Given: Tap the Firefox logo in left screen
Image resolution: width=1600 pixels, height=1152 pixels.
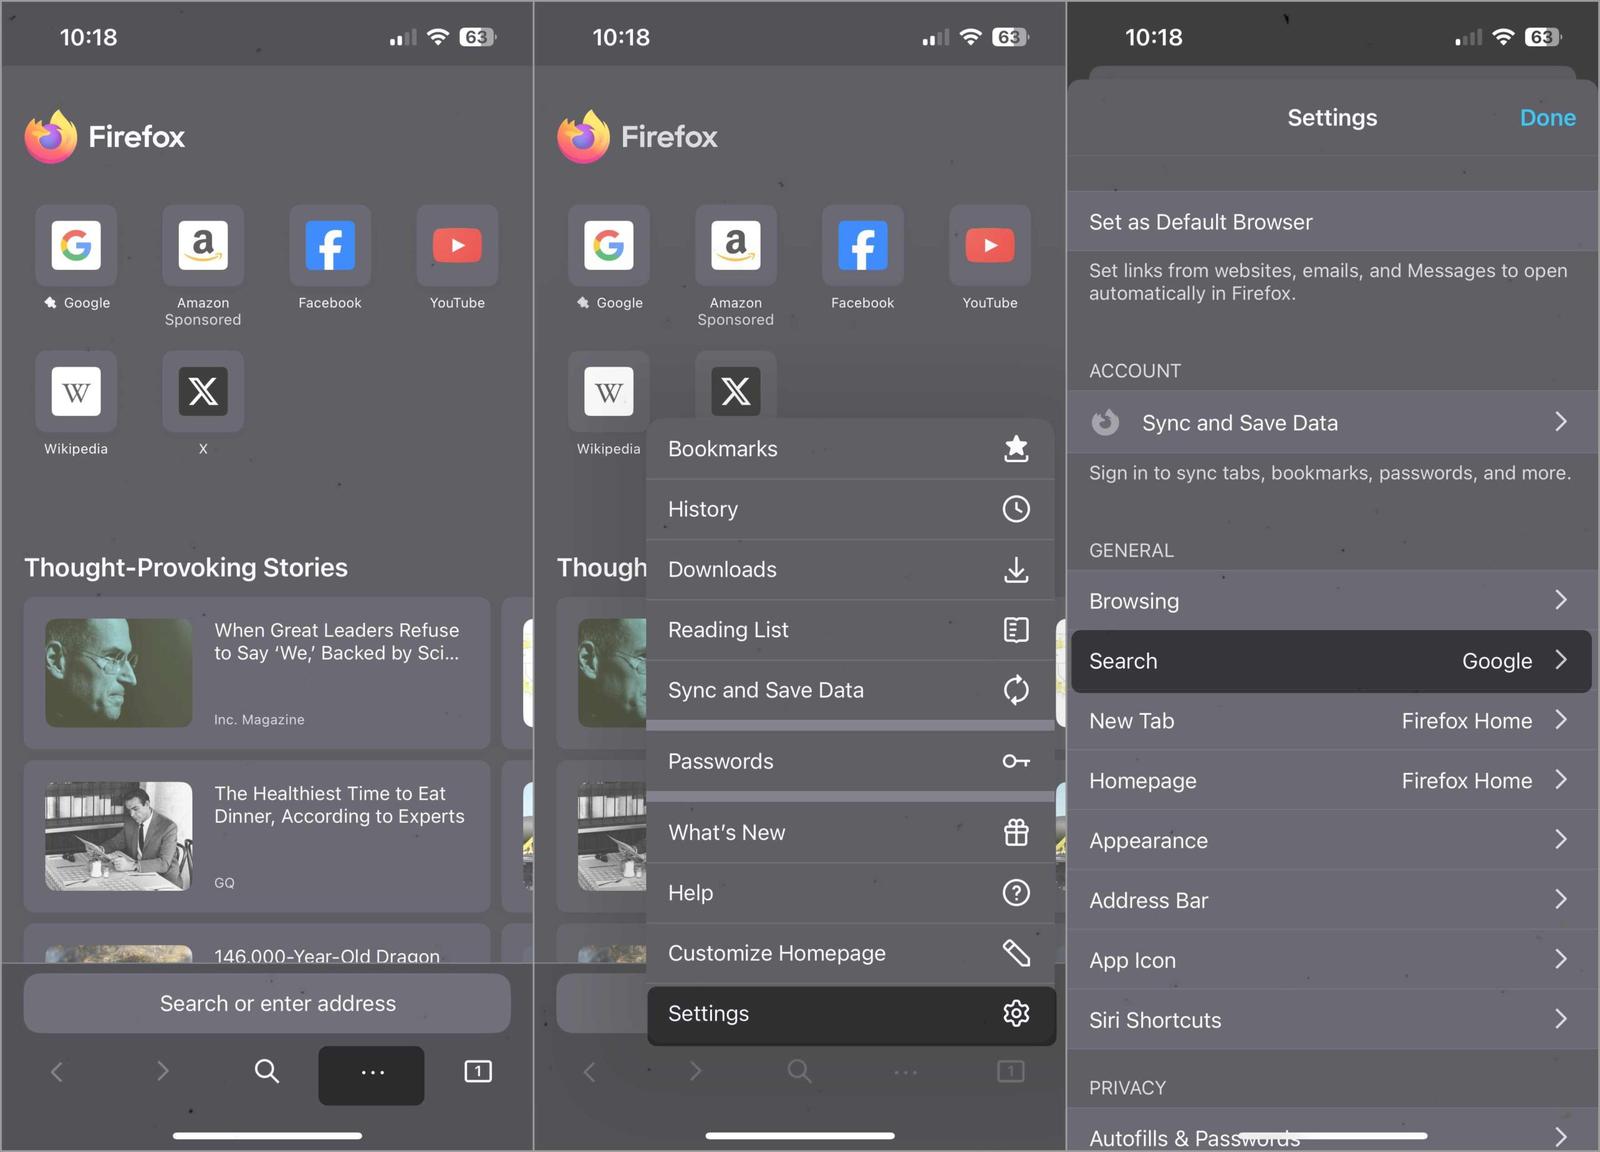Looking at the screenshot, I should coord(51,136).
